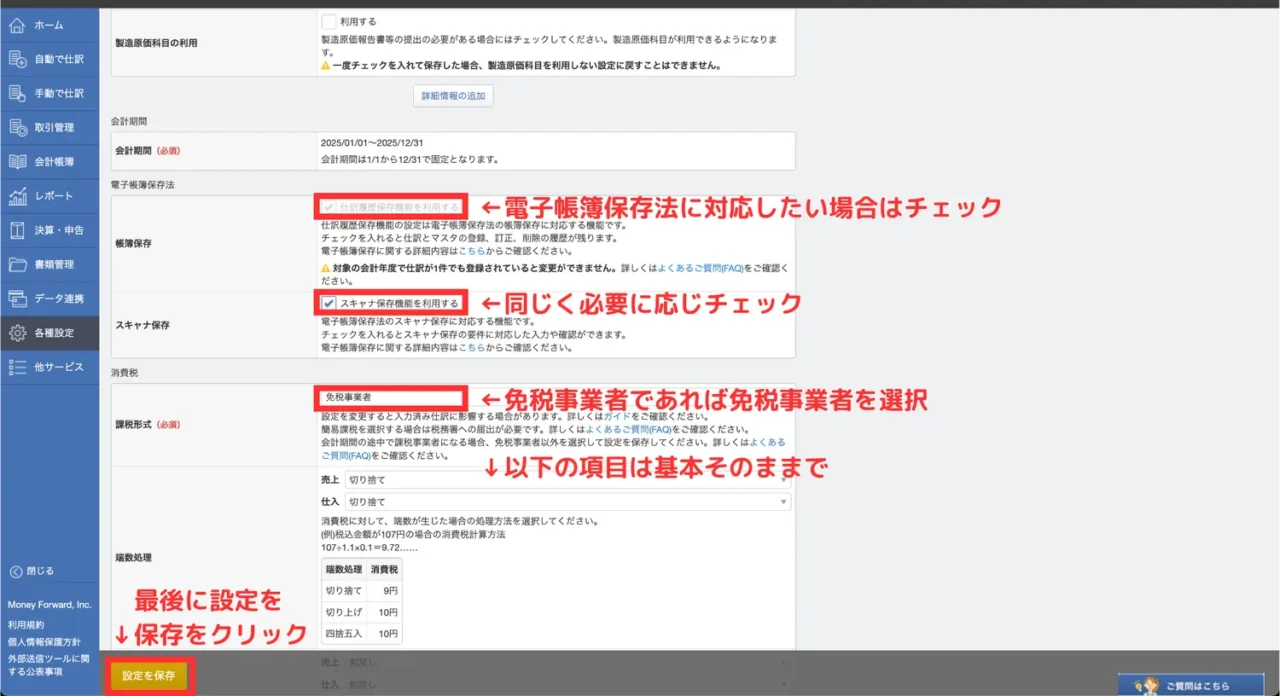Open 手動で仕訳 sidebar icon
1280x696 pixels.
pyautogui.click(x=17, y=93)
